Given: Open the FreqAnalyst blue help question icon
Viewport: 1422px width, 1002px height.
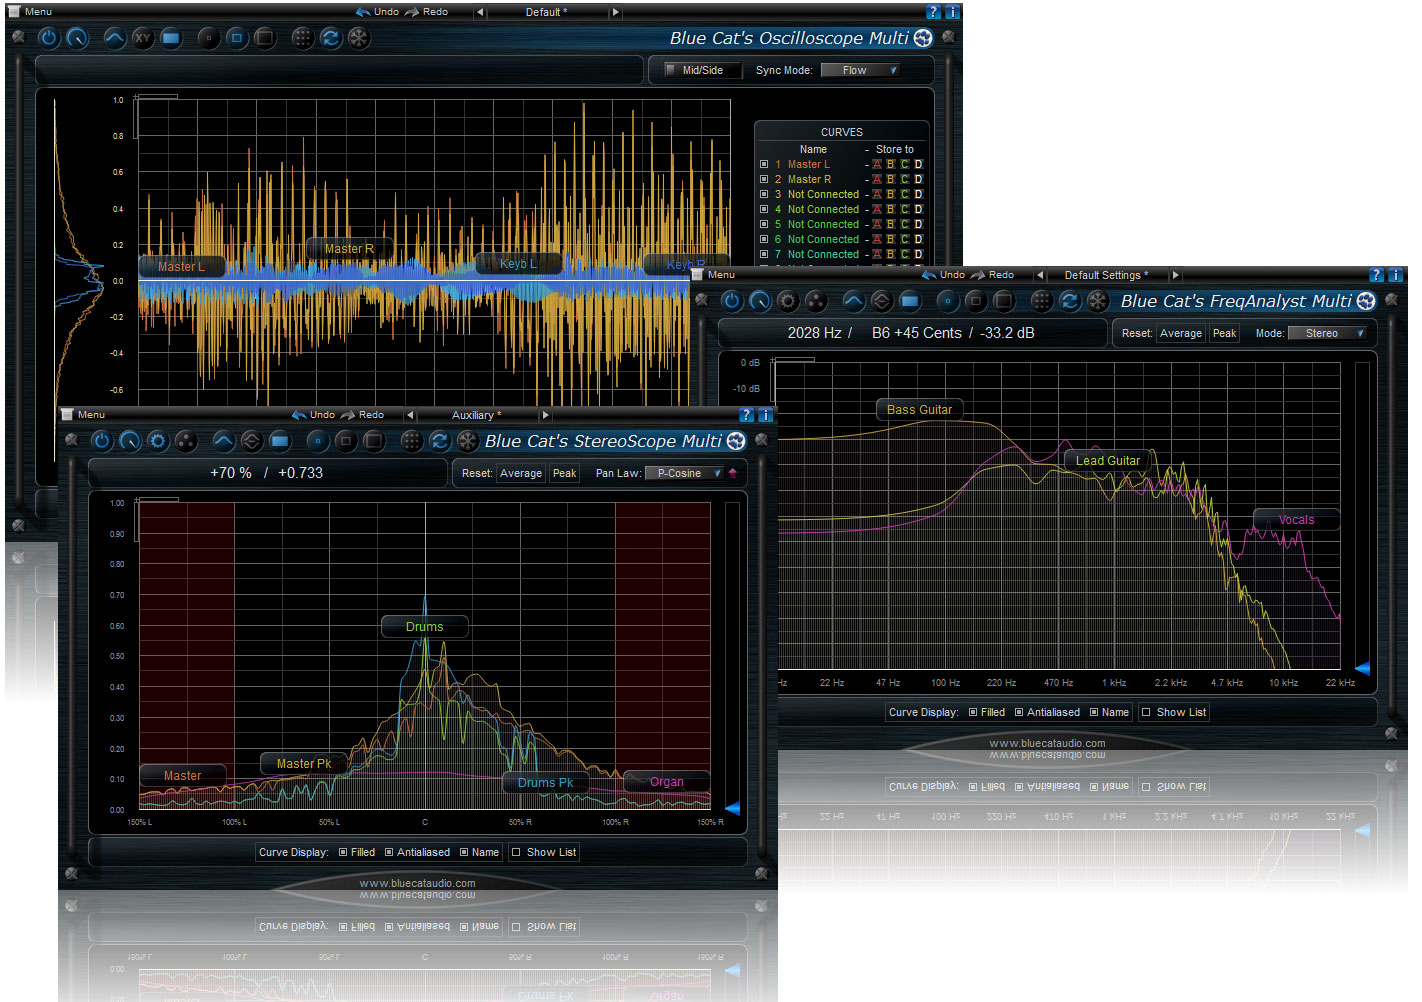Looking at the screenshot, I should click(x=1376, y=275).
